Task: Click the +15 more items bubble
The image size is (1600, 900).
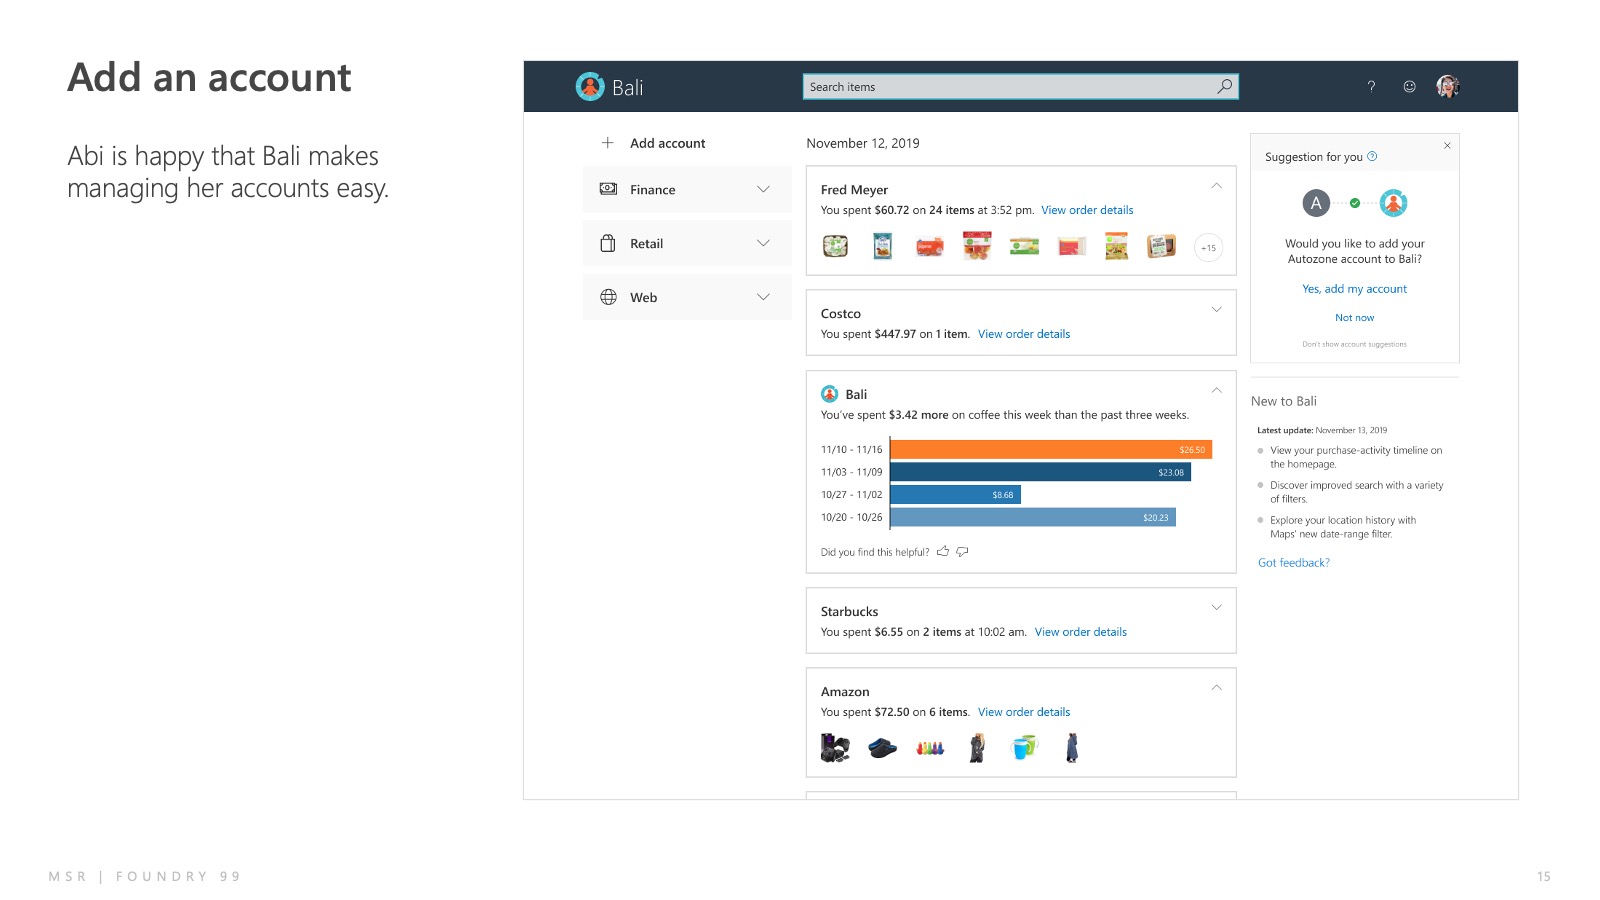Action: coord(1208,247)
